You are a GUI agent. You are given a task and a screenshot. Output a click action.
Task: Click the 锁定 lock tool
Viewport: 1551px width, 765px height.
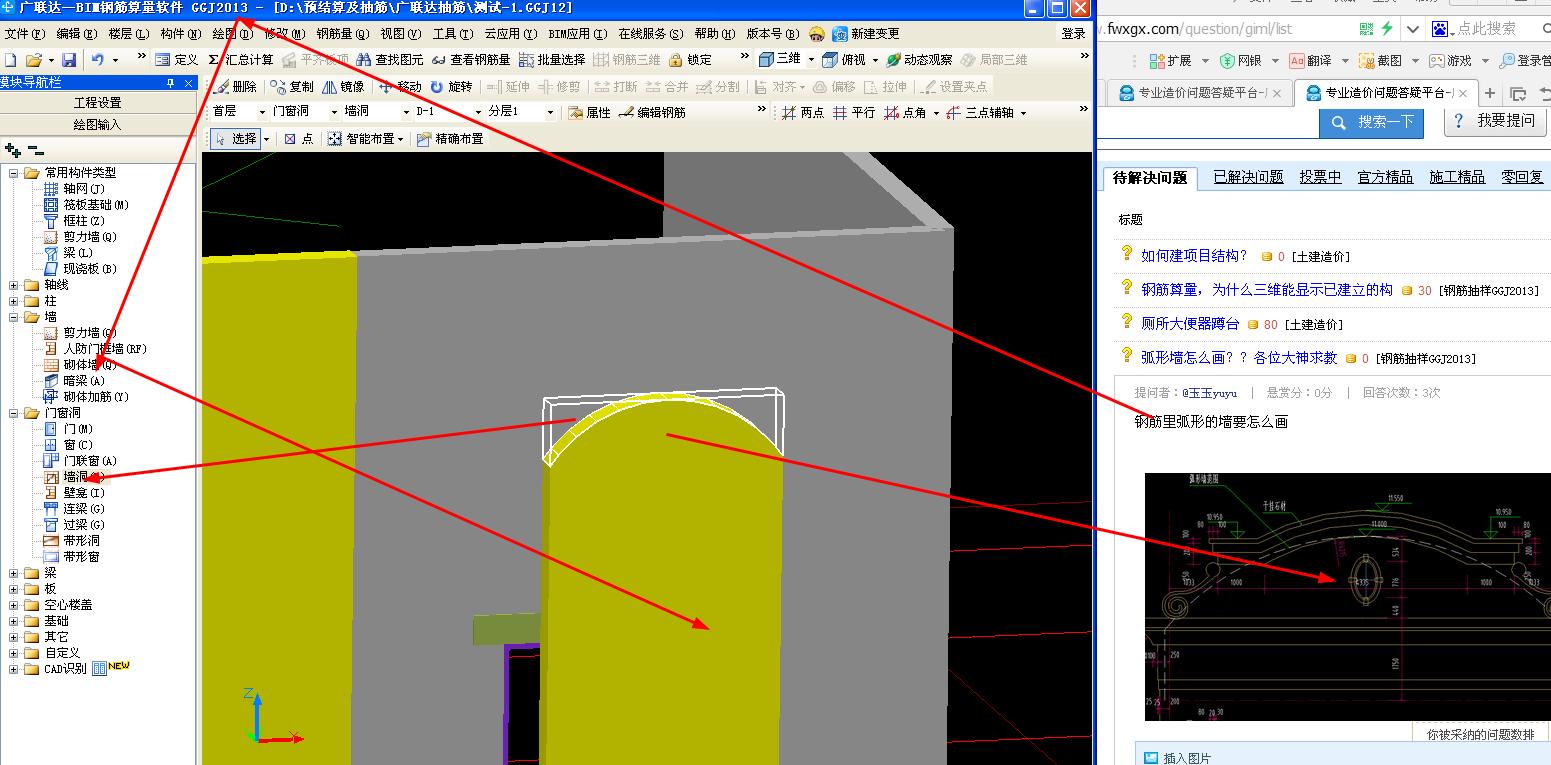pos(690,60)
